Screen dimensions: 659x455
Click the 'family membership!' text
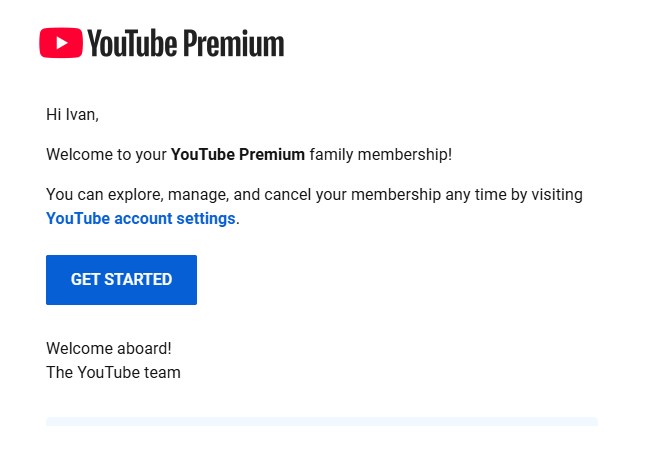(x=381, y=155)
